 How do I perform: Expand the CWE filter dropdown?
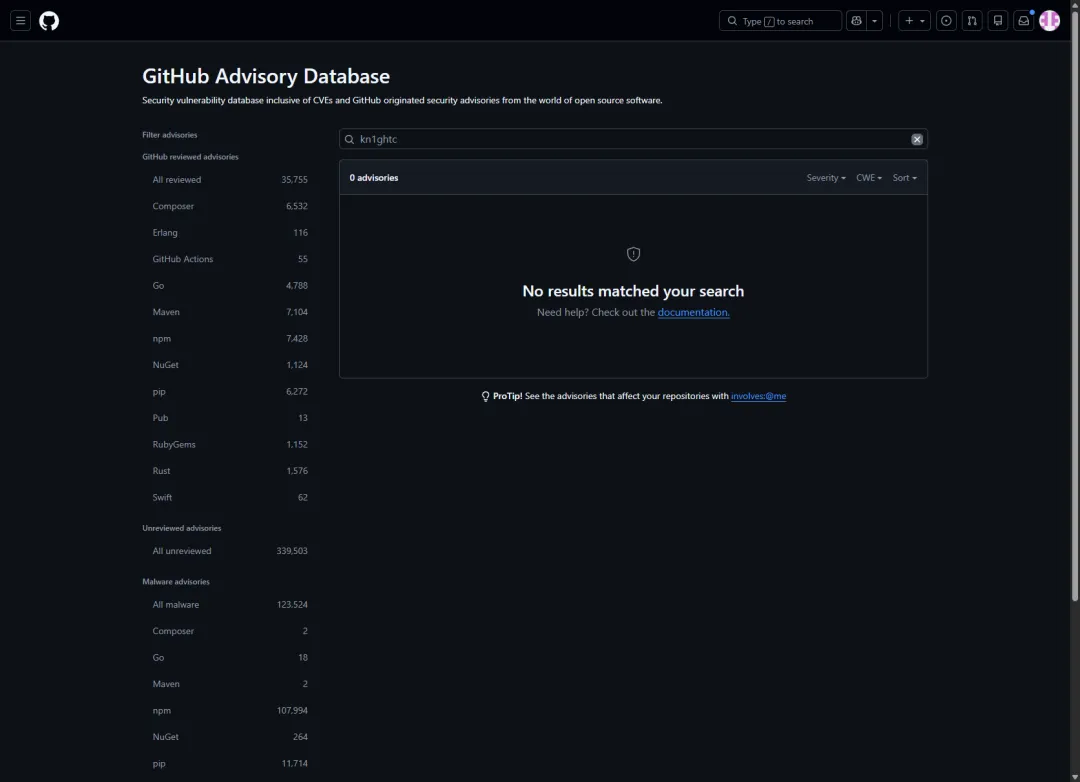[869, 178]
